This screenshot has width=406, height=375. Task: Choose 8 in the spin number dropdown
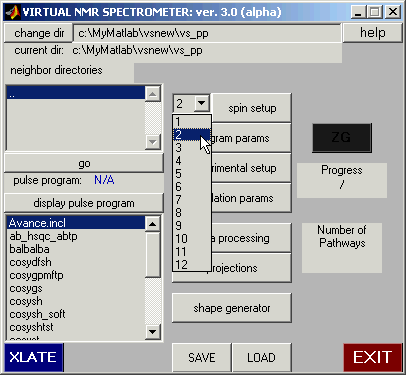pyautogui.click(x=192, y=213)
